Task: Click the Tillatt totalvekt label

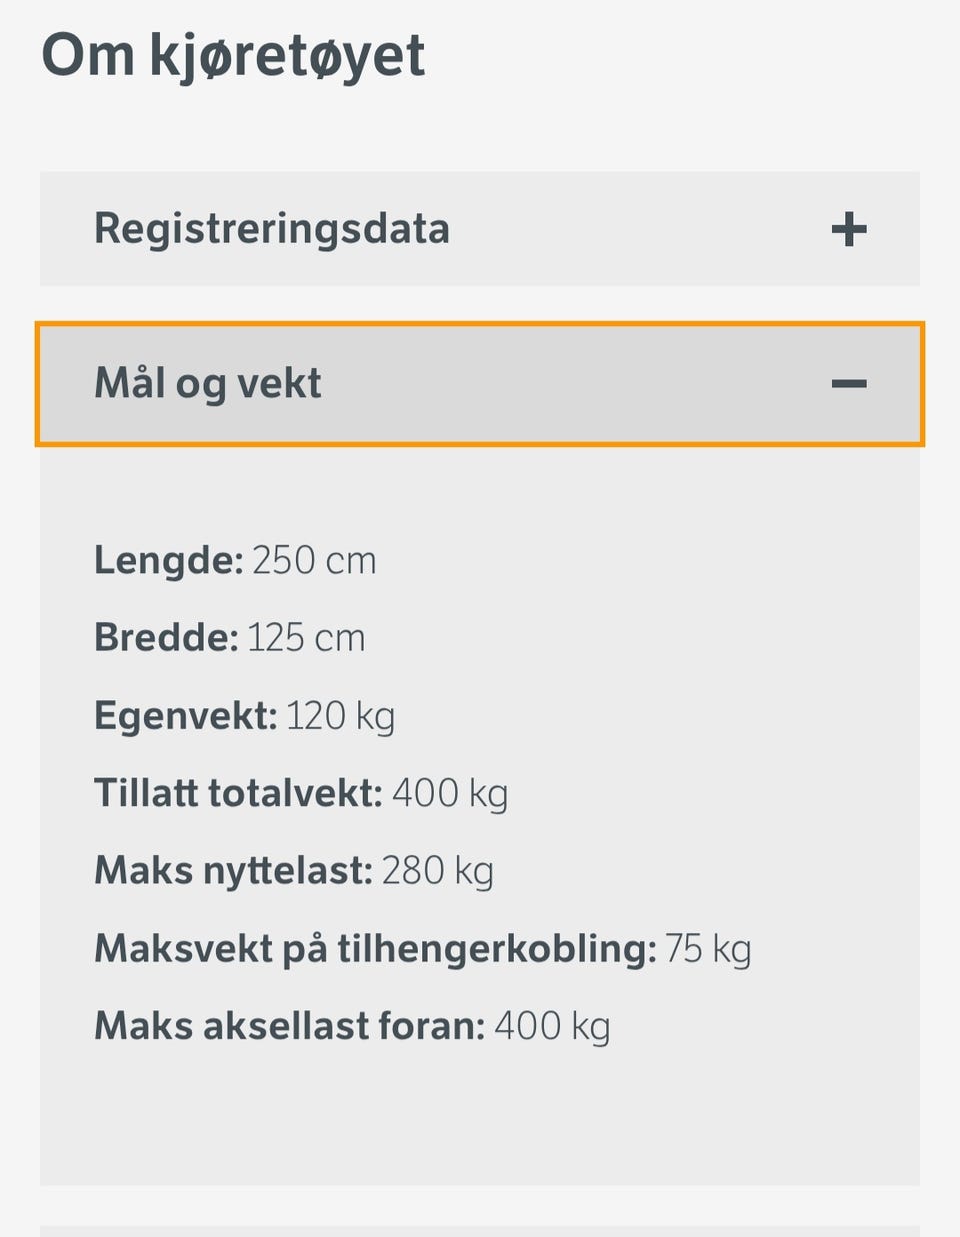Action: [238, 793]
